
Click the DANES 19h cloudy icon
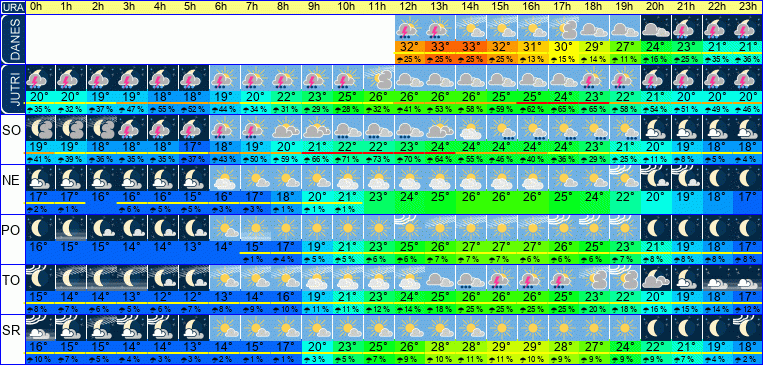click(624, 28)
